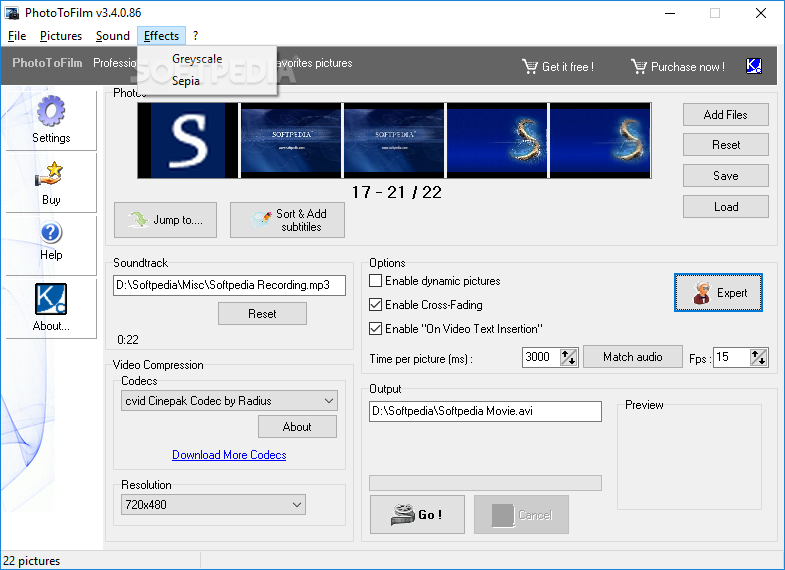
Task: Click Sort & Add subtitles button
Action: pyautogui.click(x=287, y=220)
